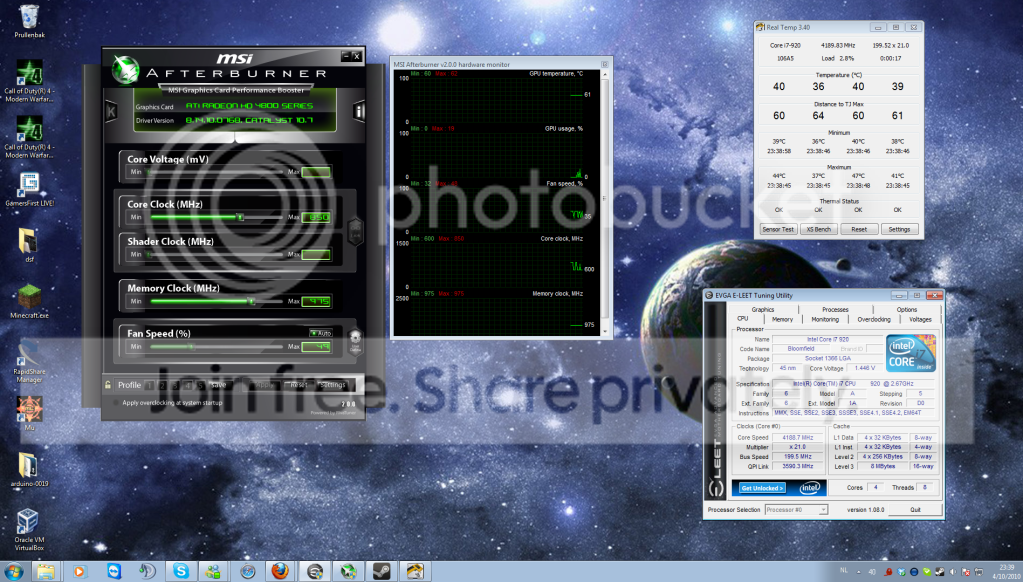
Task: Click Save profile button in Afterburner
Action: [x=219, y=385]
